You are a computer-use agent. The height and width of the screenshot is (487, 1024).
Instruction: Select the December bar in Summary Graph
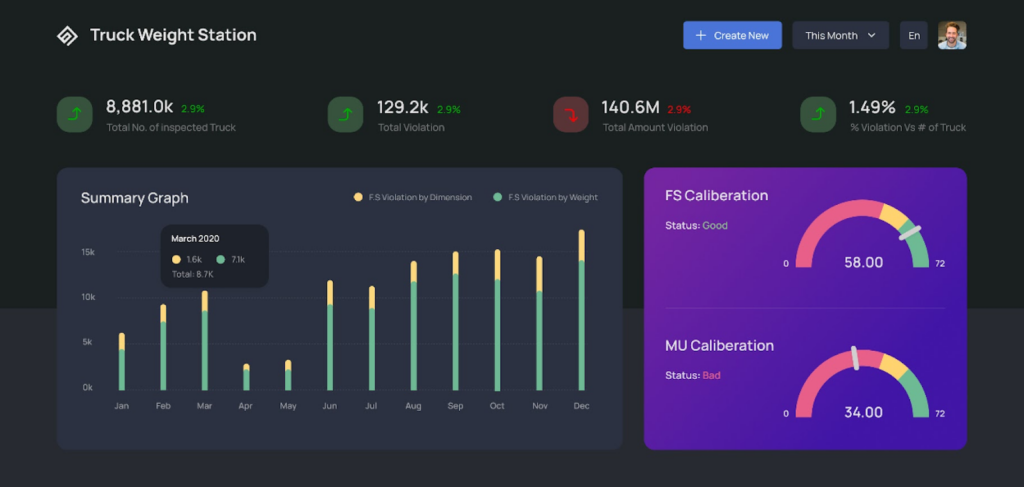click(581, 310)
